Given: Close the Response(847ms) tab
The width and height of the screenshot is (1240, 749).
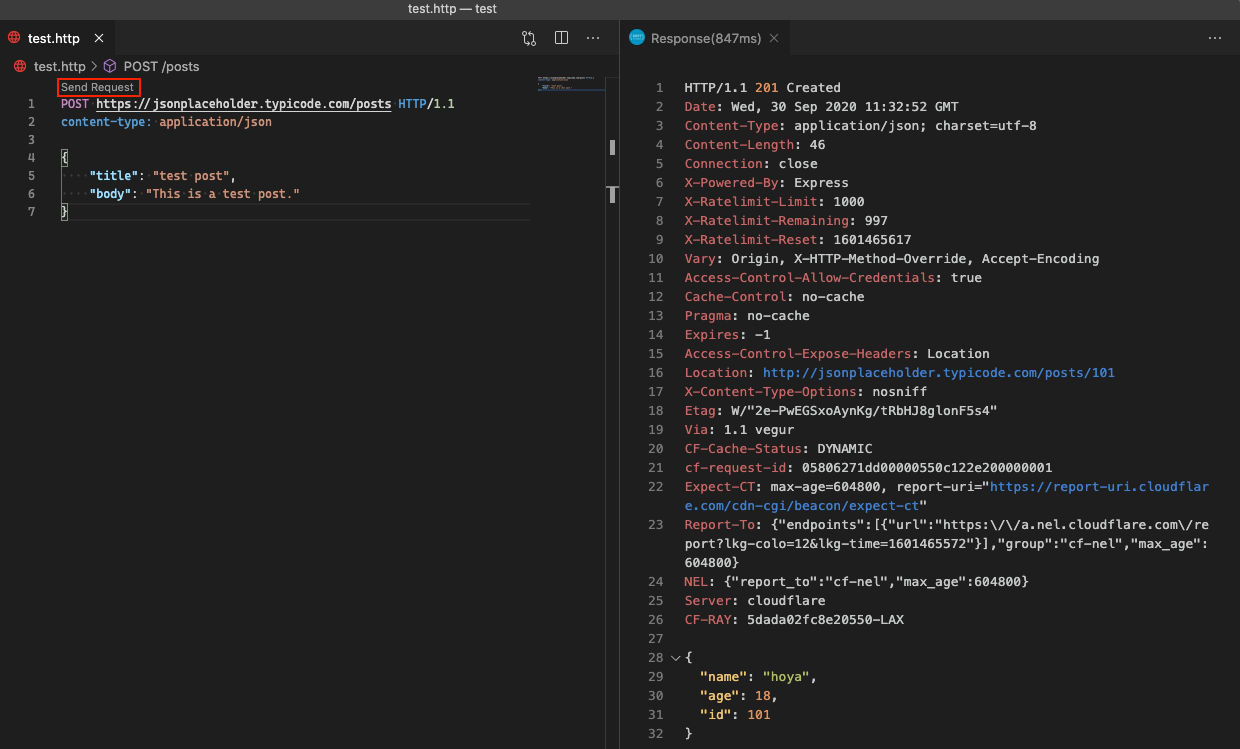Looking at the screenshot, I should (x=775, y=38).
